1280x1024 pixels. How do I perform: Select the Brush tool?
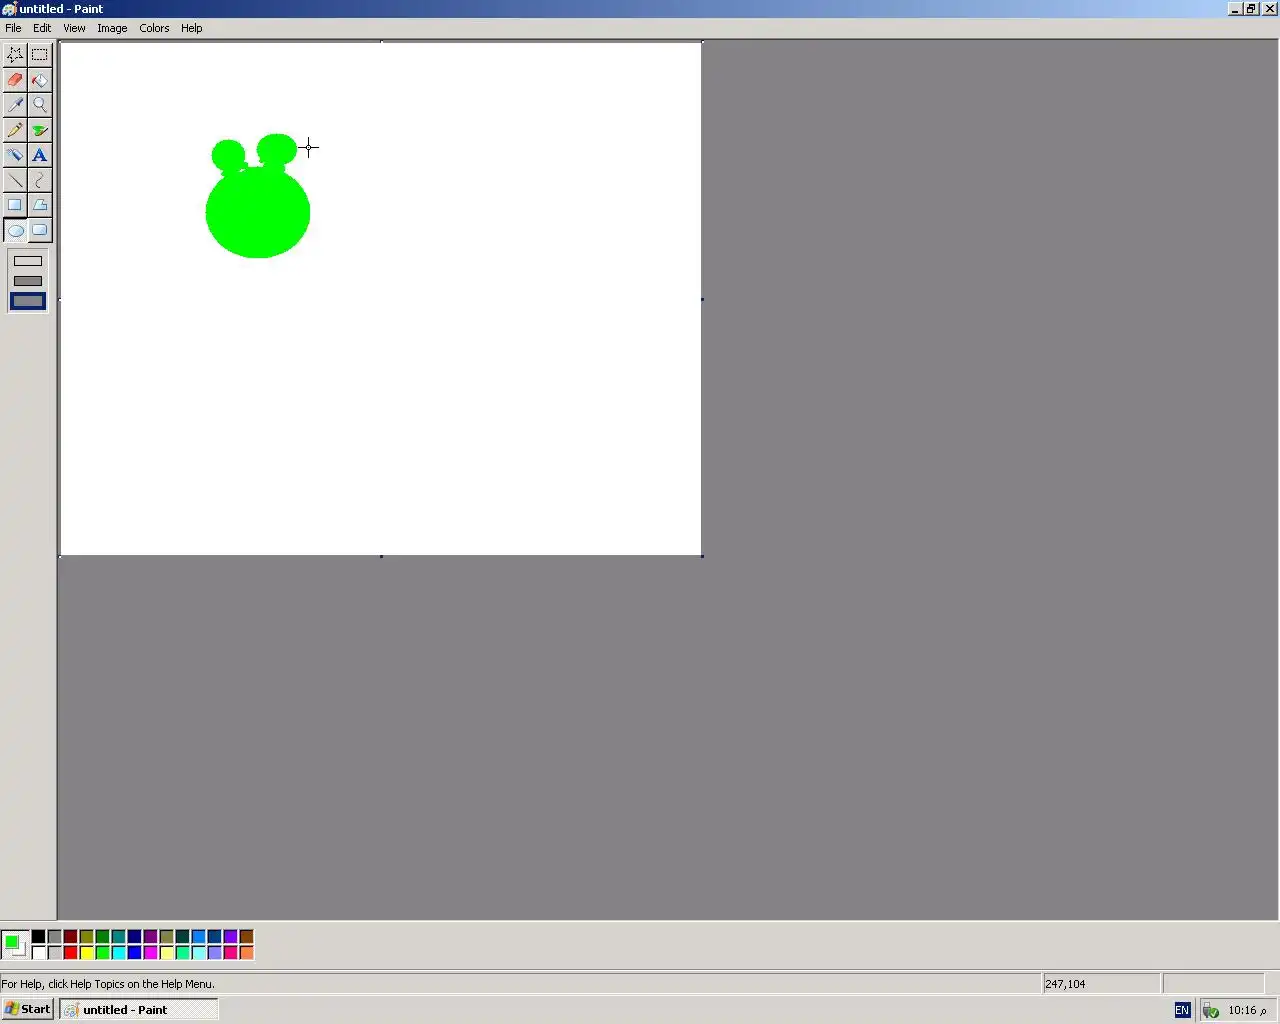(40, 130)
